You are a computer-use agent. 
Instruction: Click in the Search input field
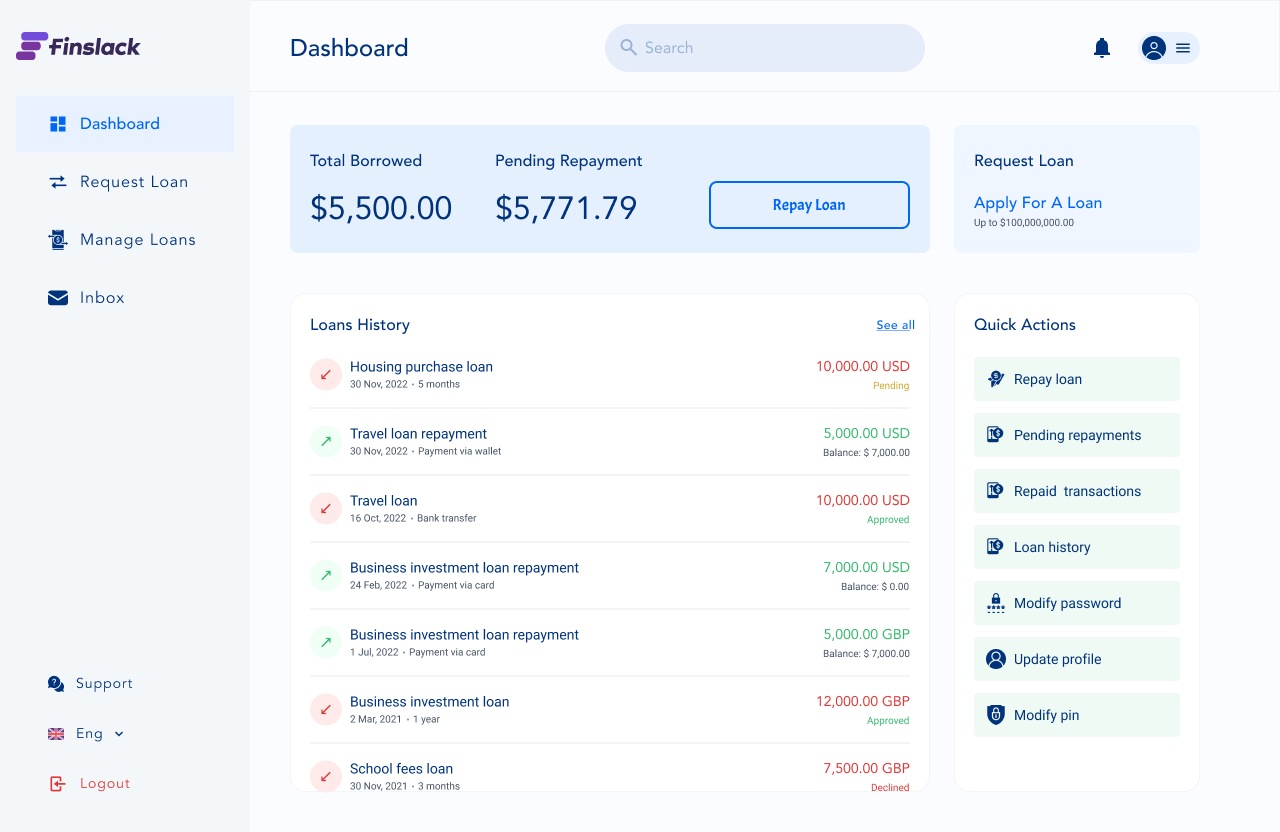(x=765, y=48)
